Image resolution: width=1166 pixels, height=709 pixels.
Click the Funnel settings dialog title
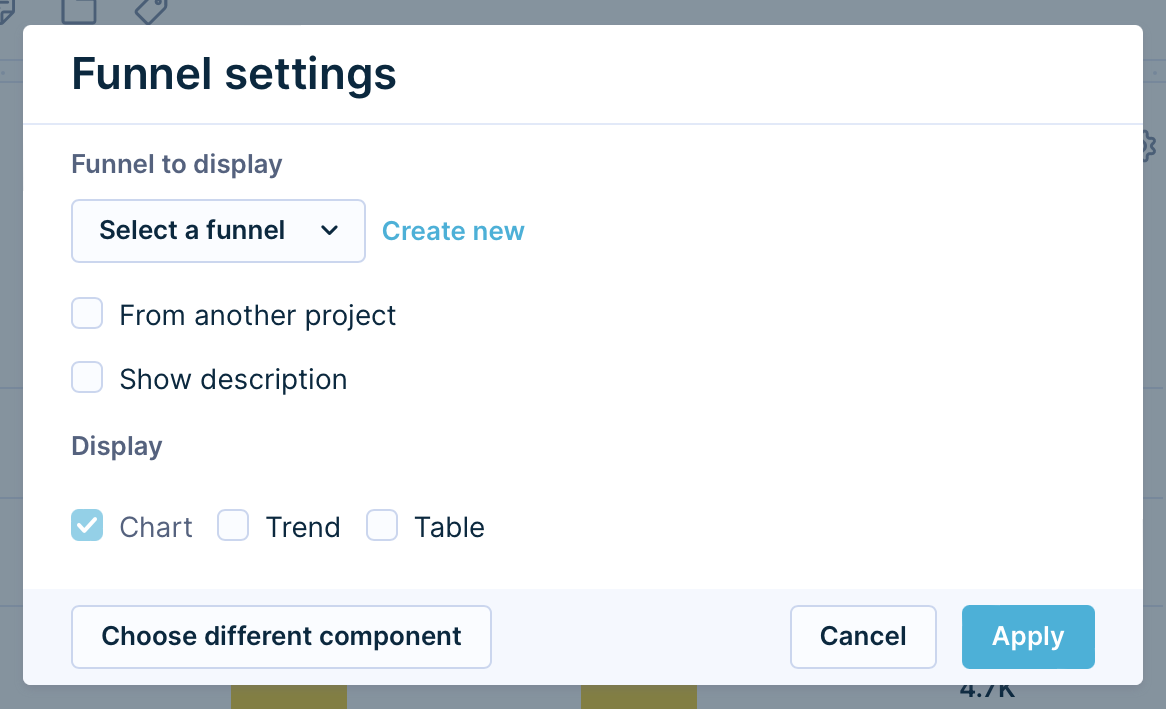(234, 75)
